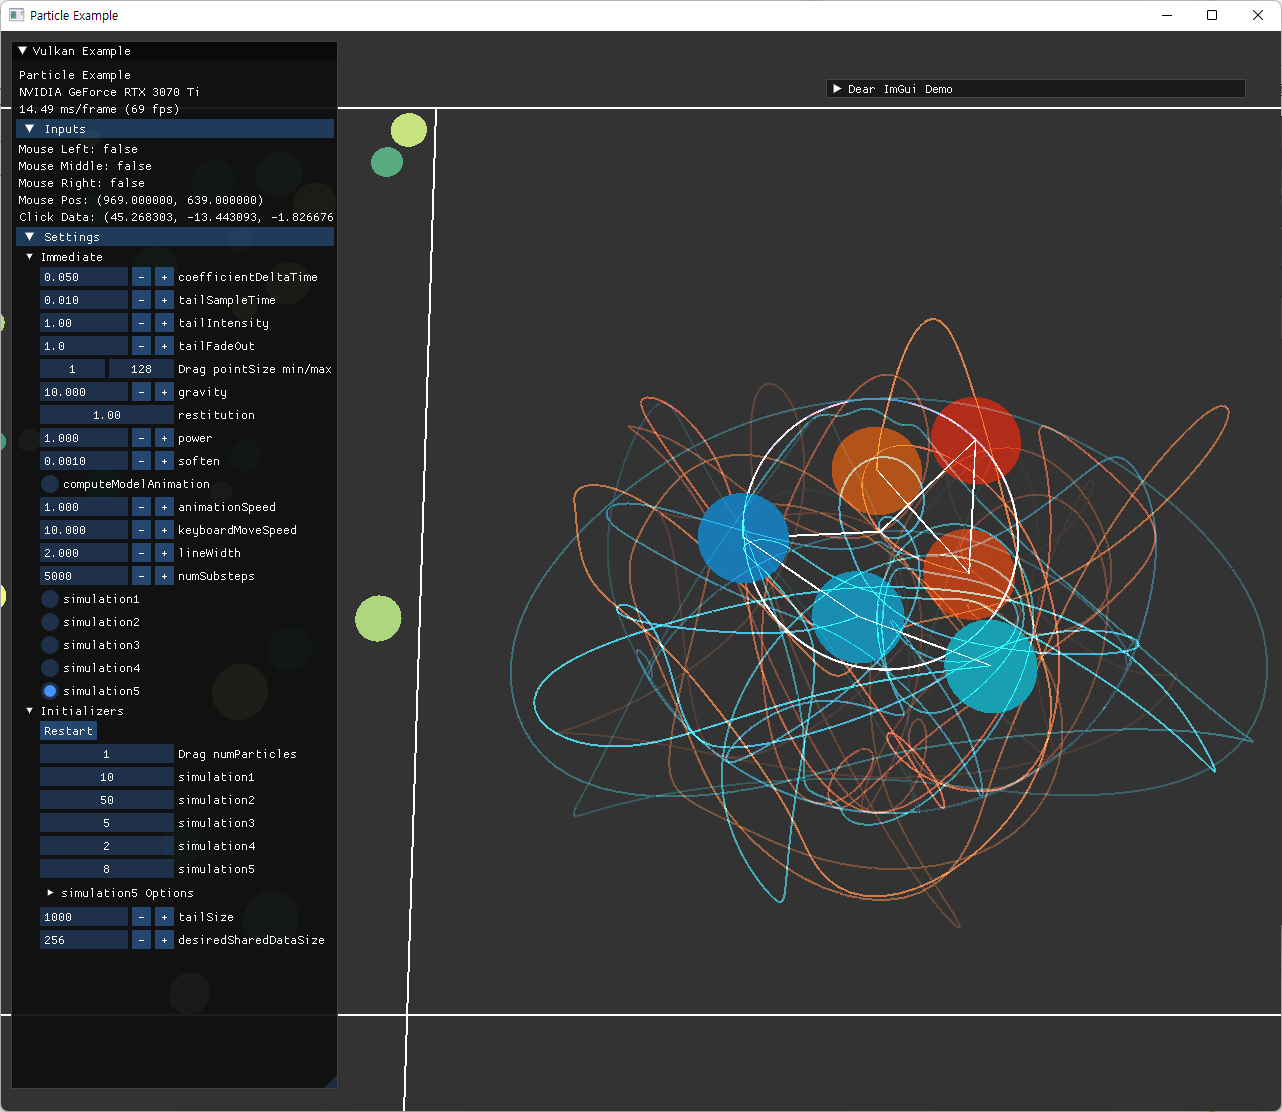Toggle computeModelAnimation checkbox
The image size is (1282, 1112).
pyautogui.click(x=50, y=484)
